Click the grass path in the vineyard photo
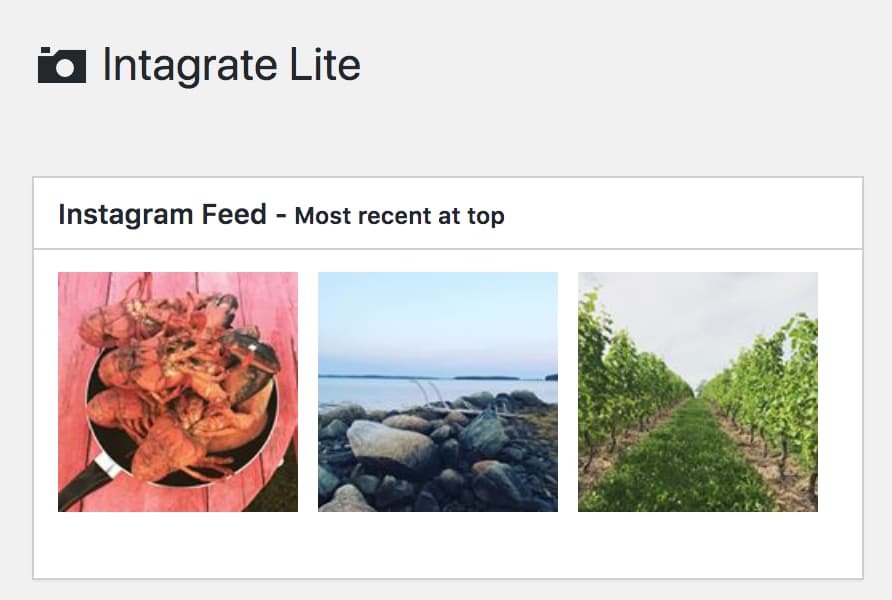The height and width of the screenshot is (600, 892). coord(688,470)
